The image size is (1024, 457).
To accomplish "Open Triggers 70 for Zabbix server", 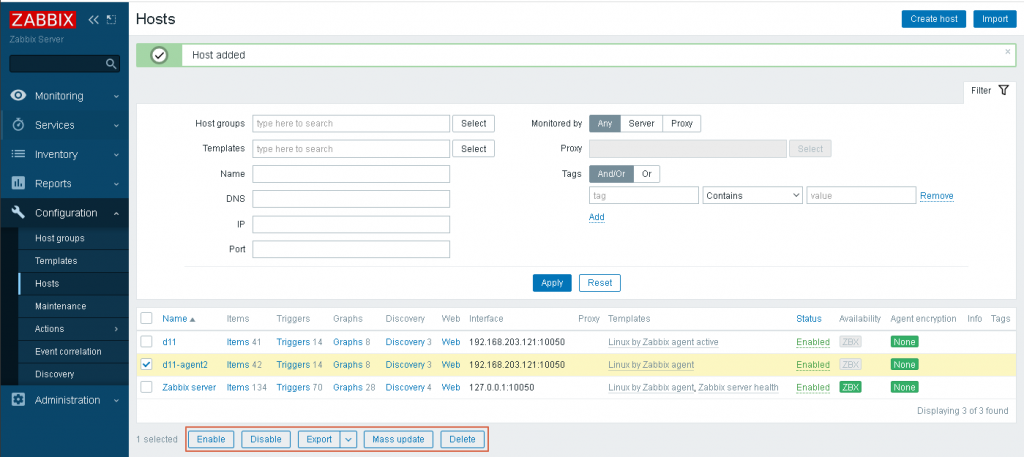I will [x=299, y=387].
